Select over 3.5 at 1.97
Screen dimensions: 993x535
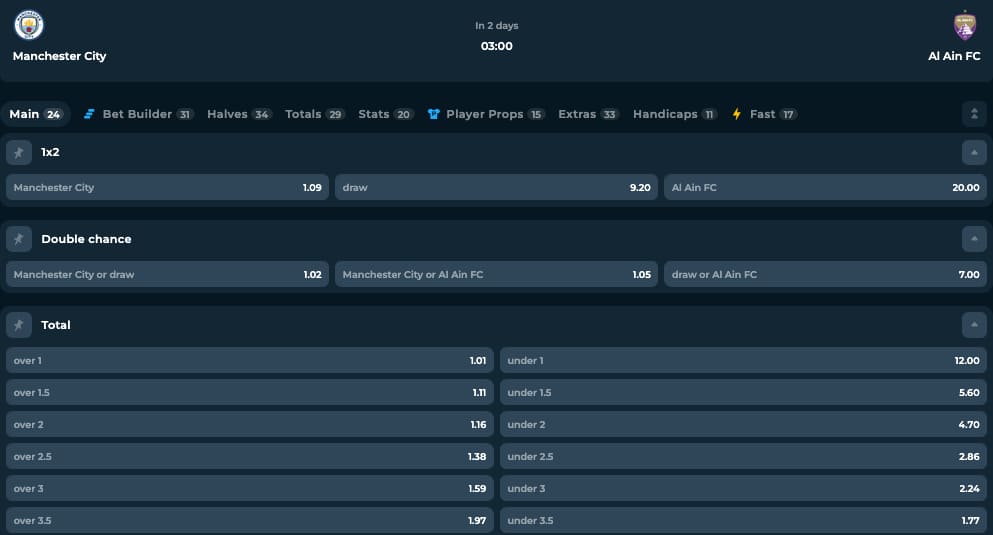coord(250,520)
